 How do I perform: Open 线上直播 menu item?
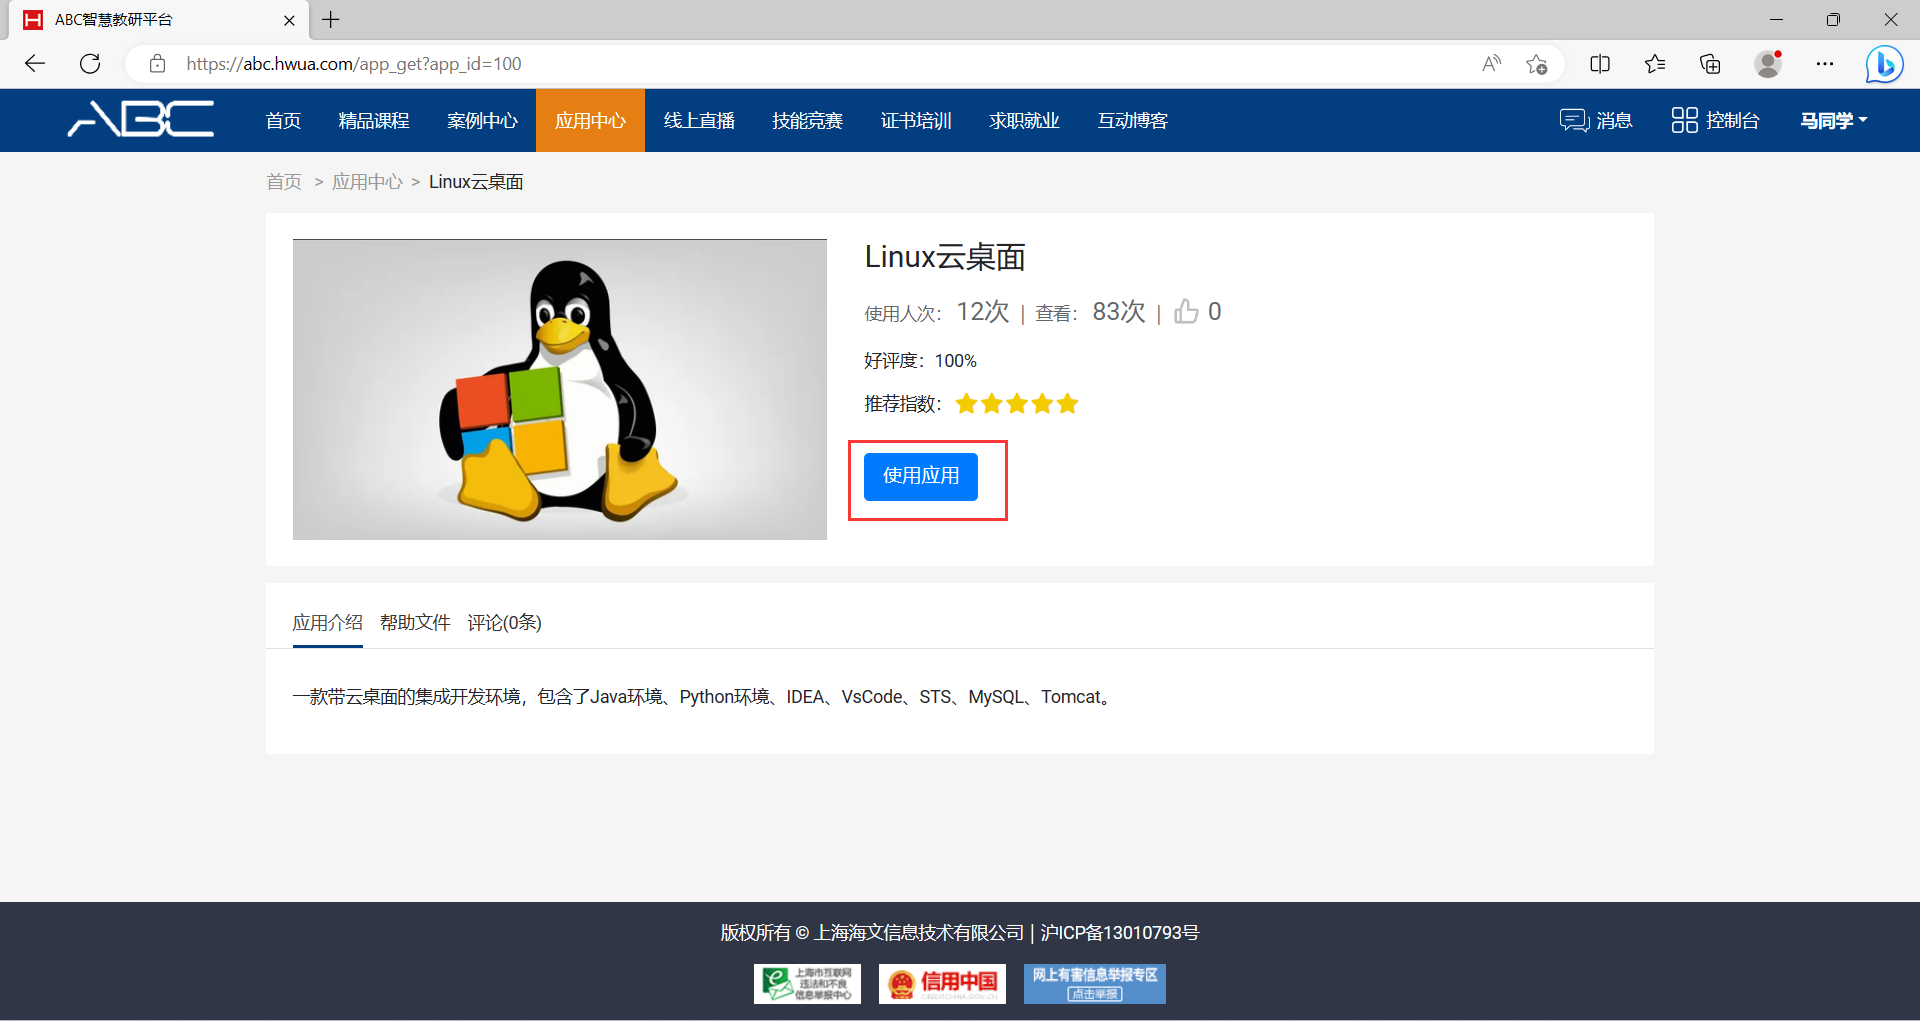[x=699, y=121]
